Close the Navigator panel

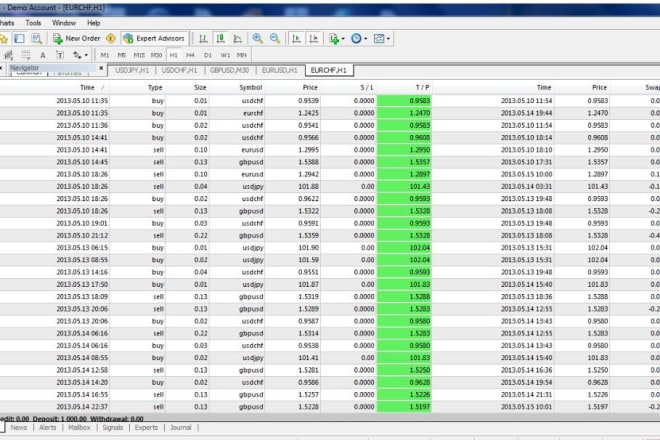coord(101,68)
